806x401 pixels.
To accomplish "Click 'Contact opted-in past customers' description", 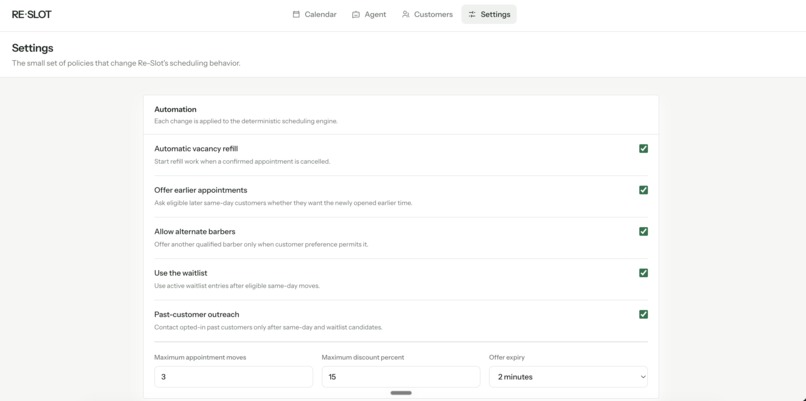I will pos(268,327).
